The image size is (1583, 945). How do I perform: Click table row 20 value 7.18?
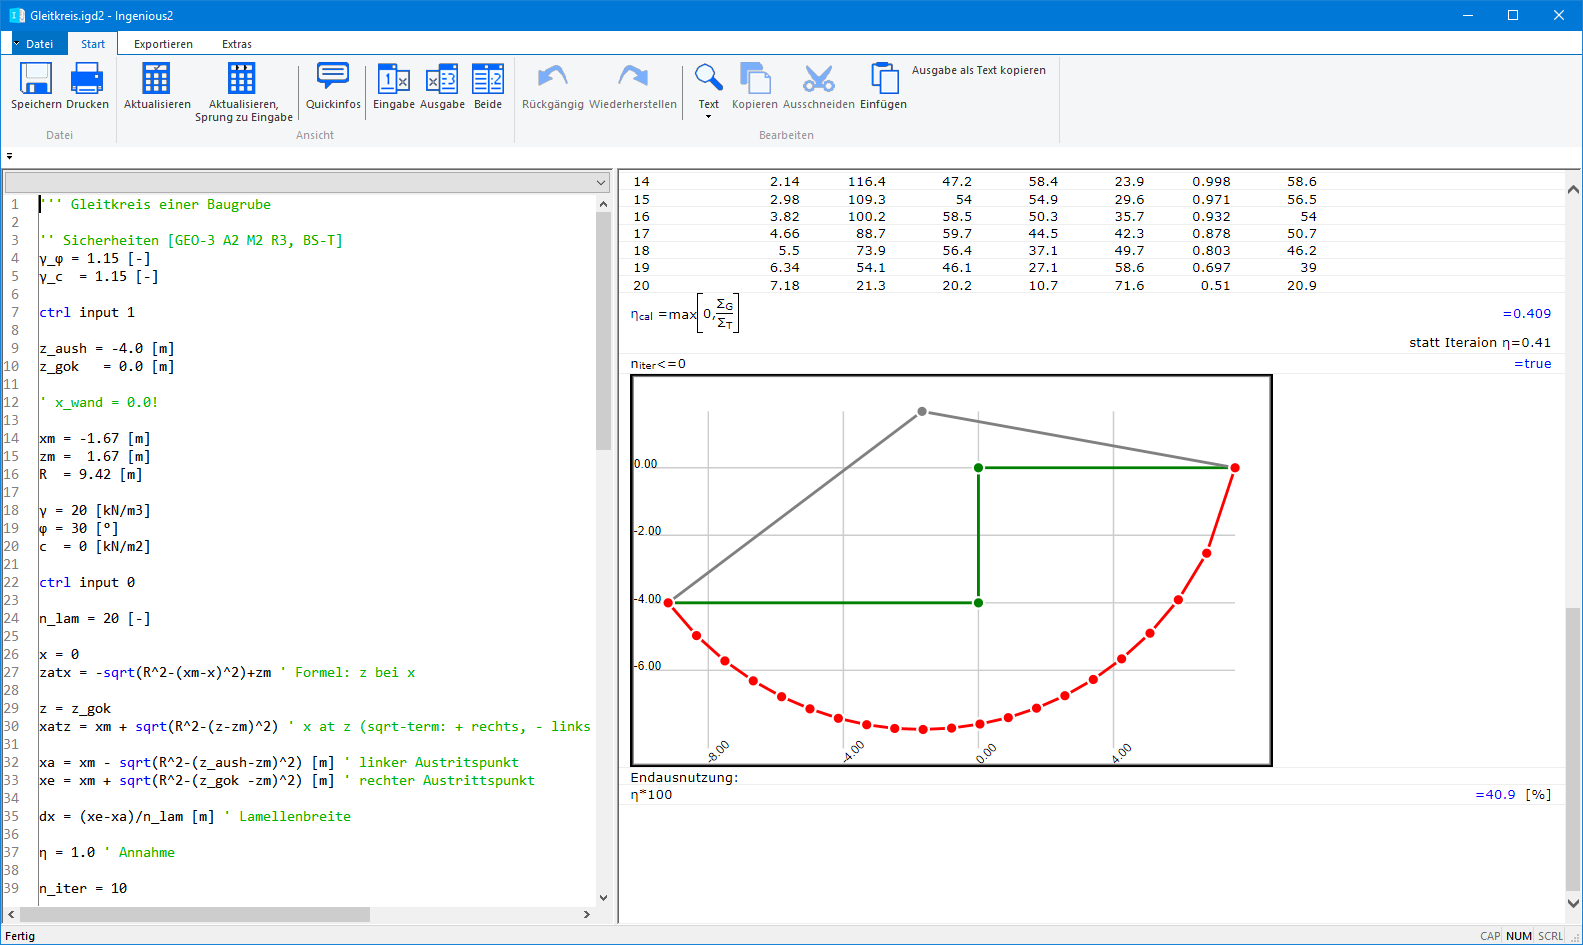[784, 285]
